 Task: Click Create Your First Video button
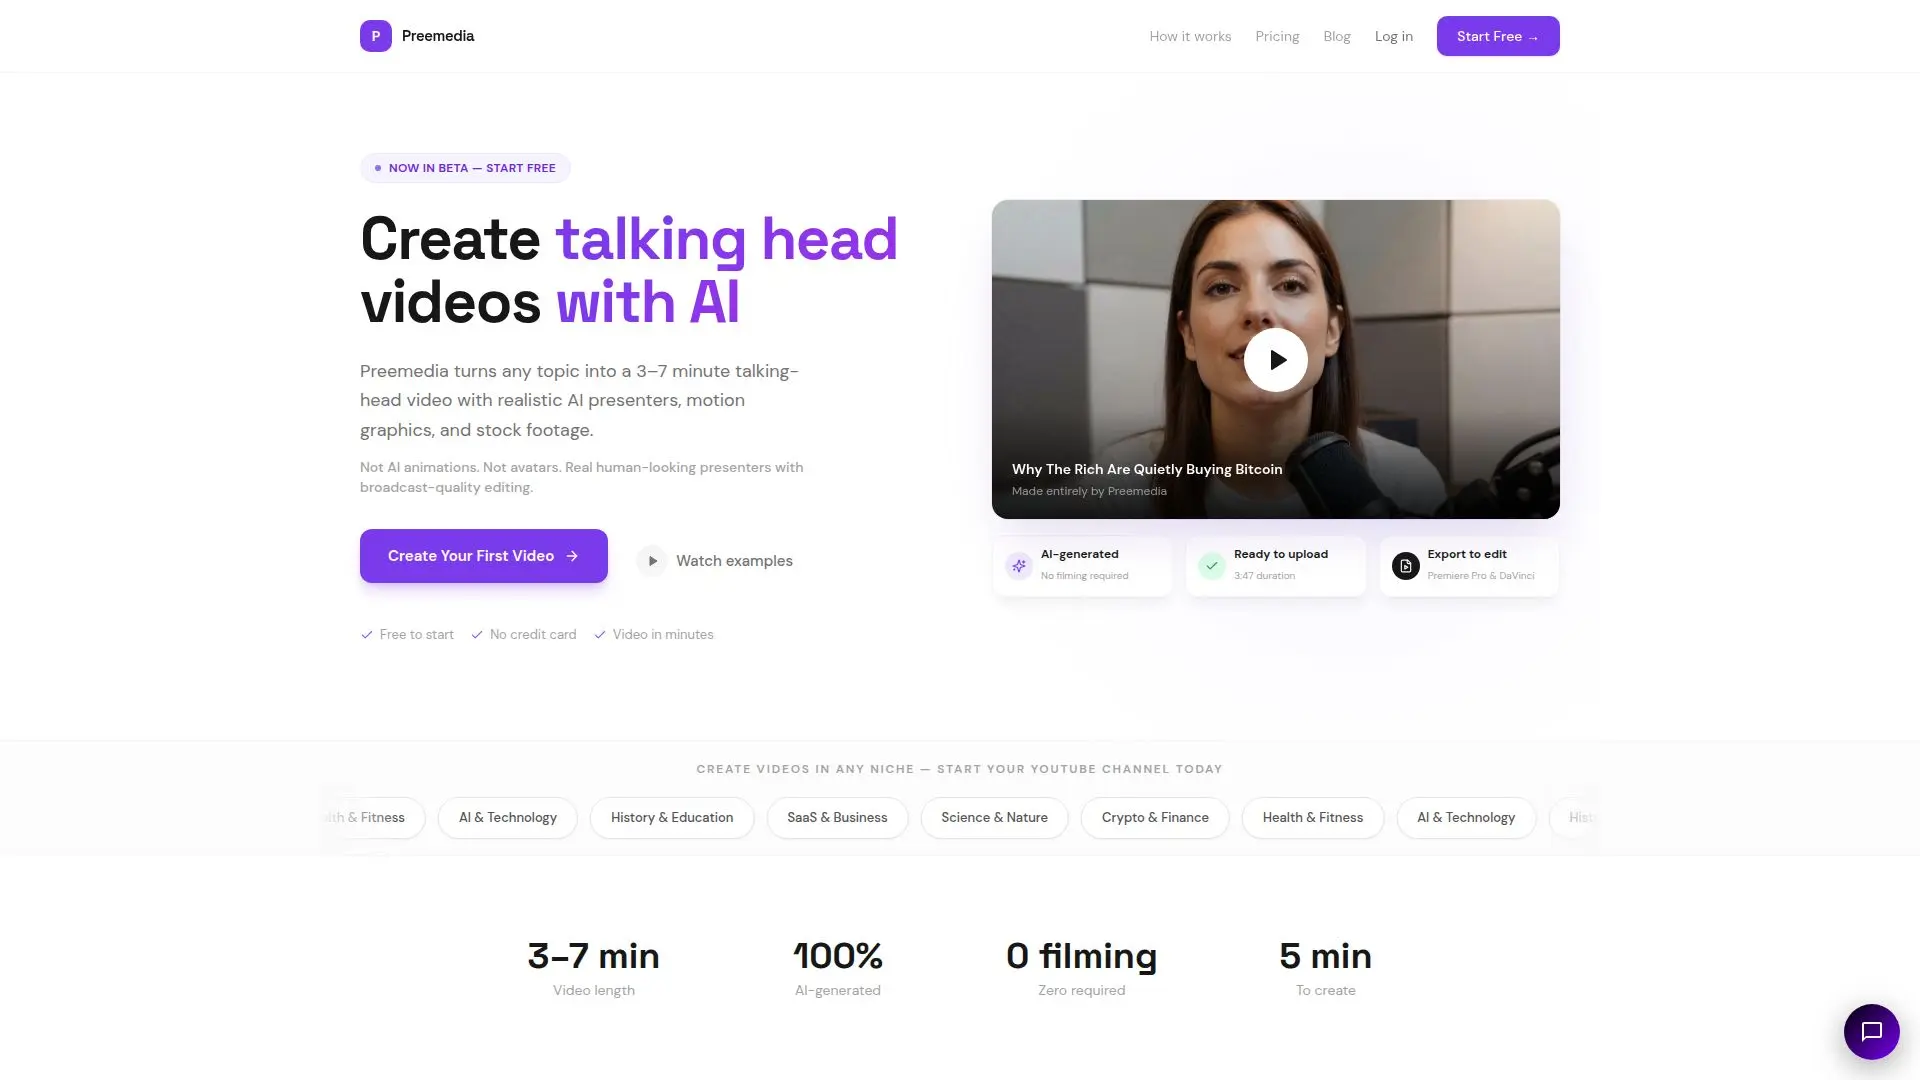click(x=484, y=556)
